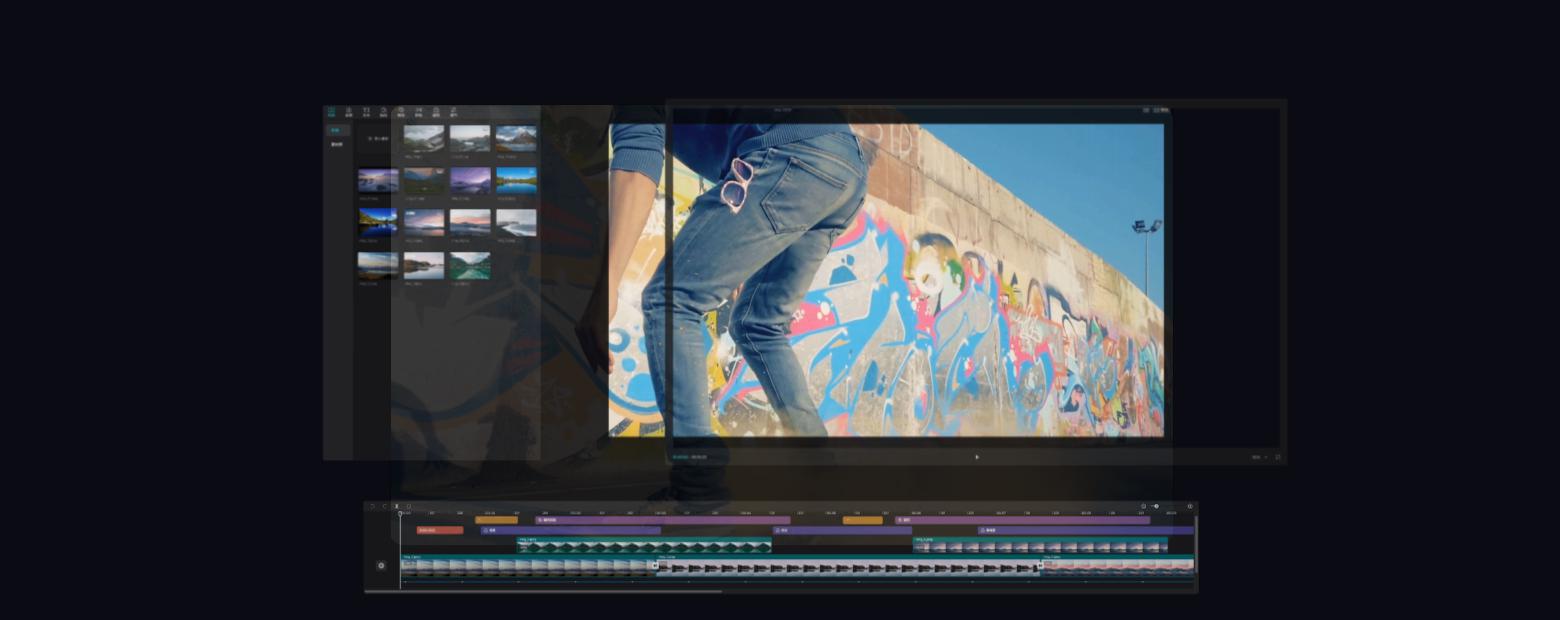Screen dimensions: 1560x620
Task: Toggle fullscreen preview at bottom right of player
Action: pyautogui.click(x=1277, y=457)
